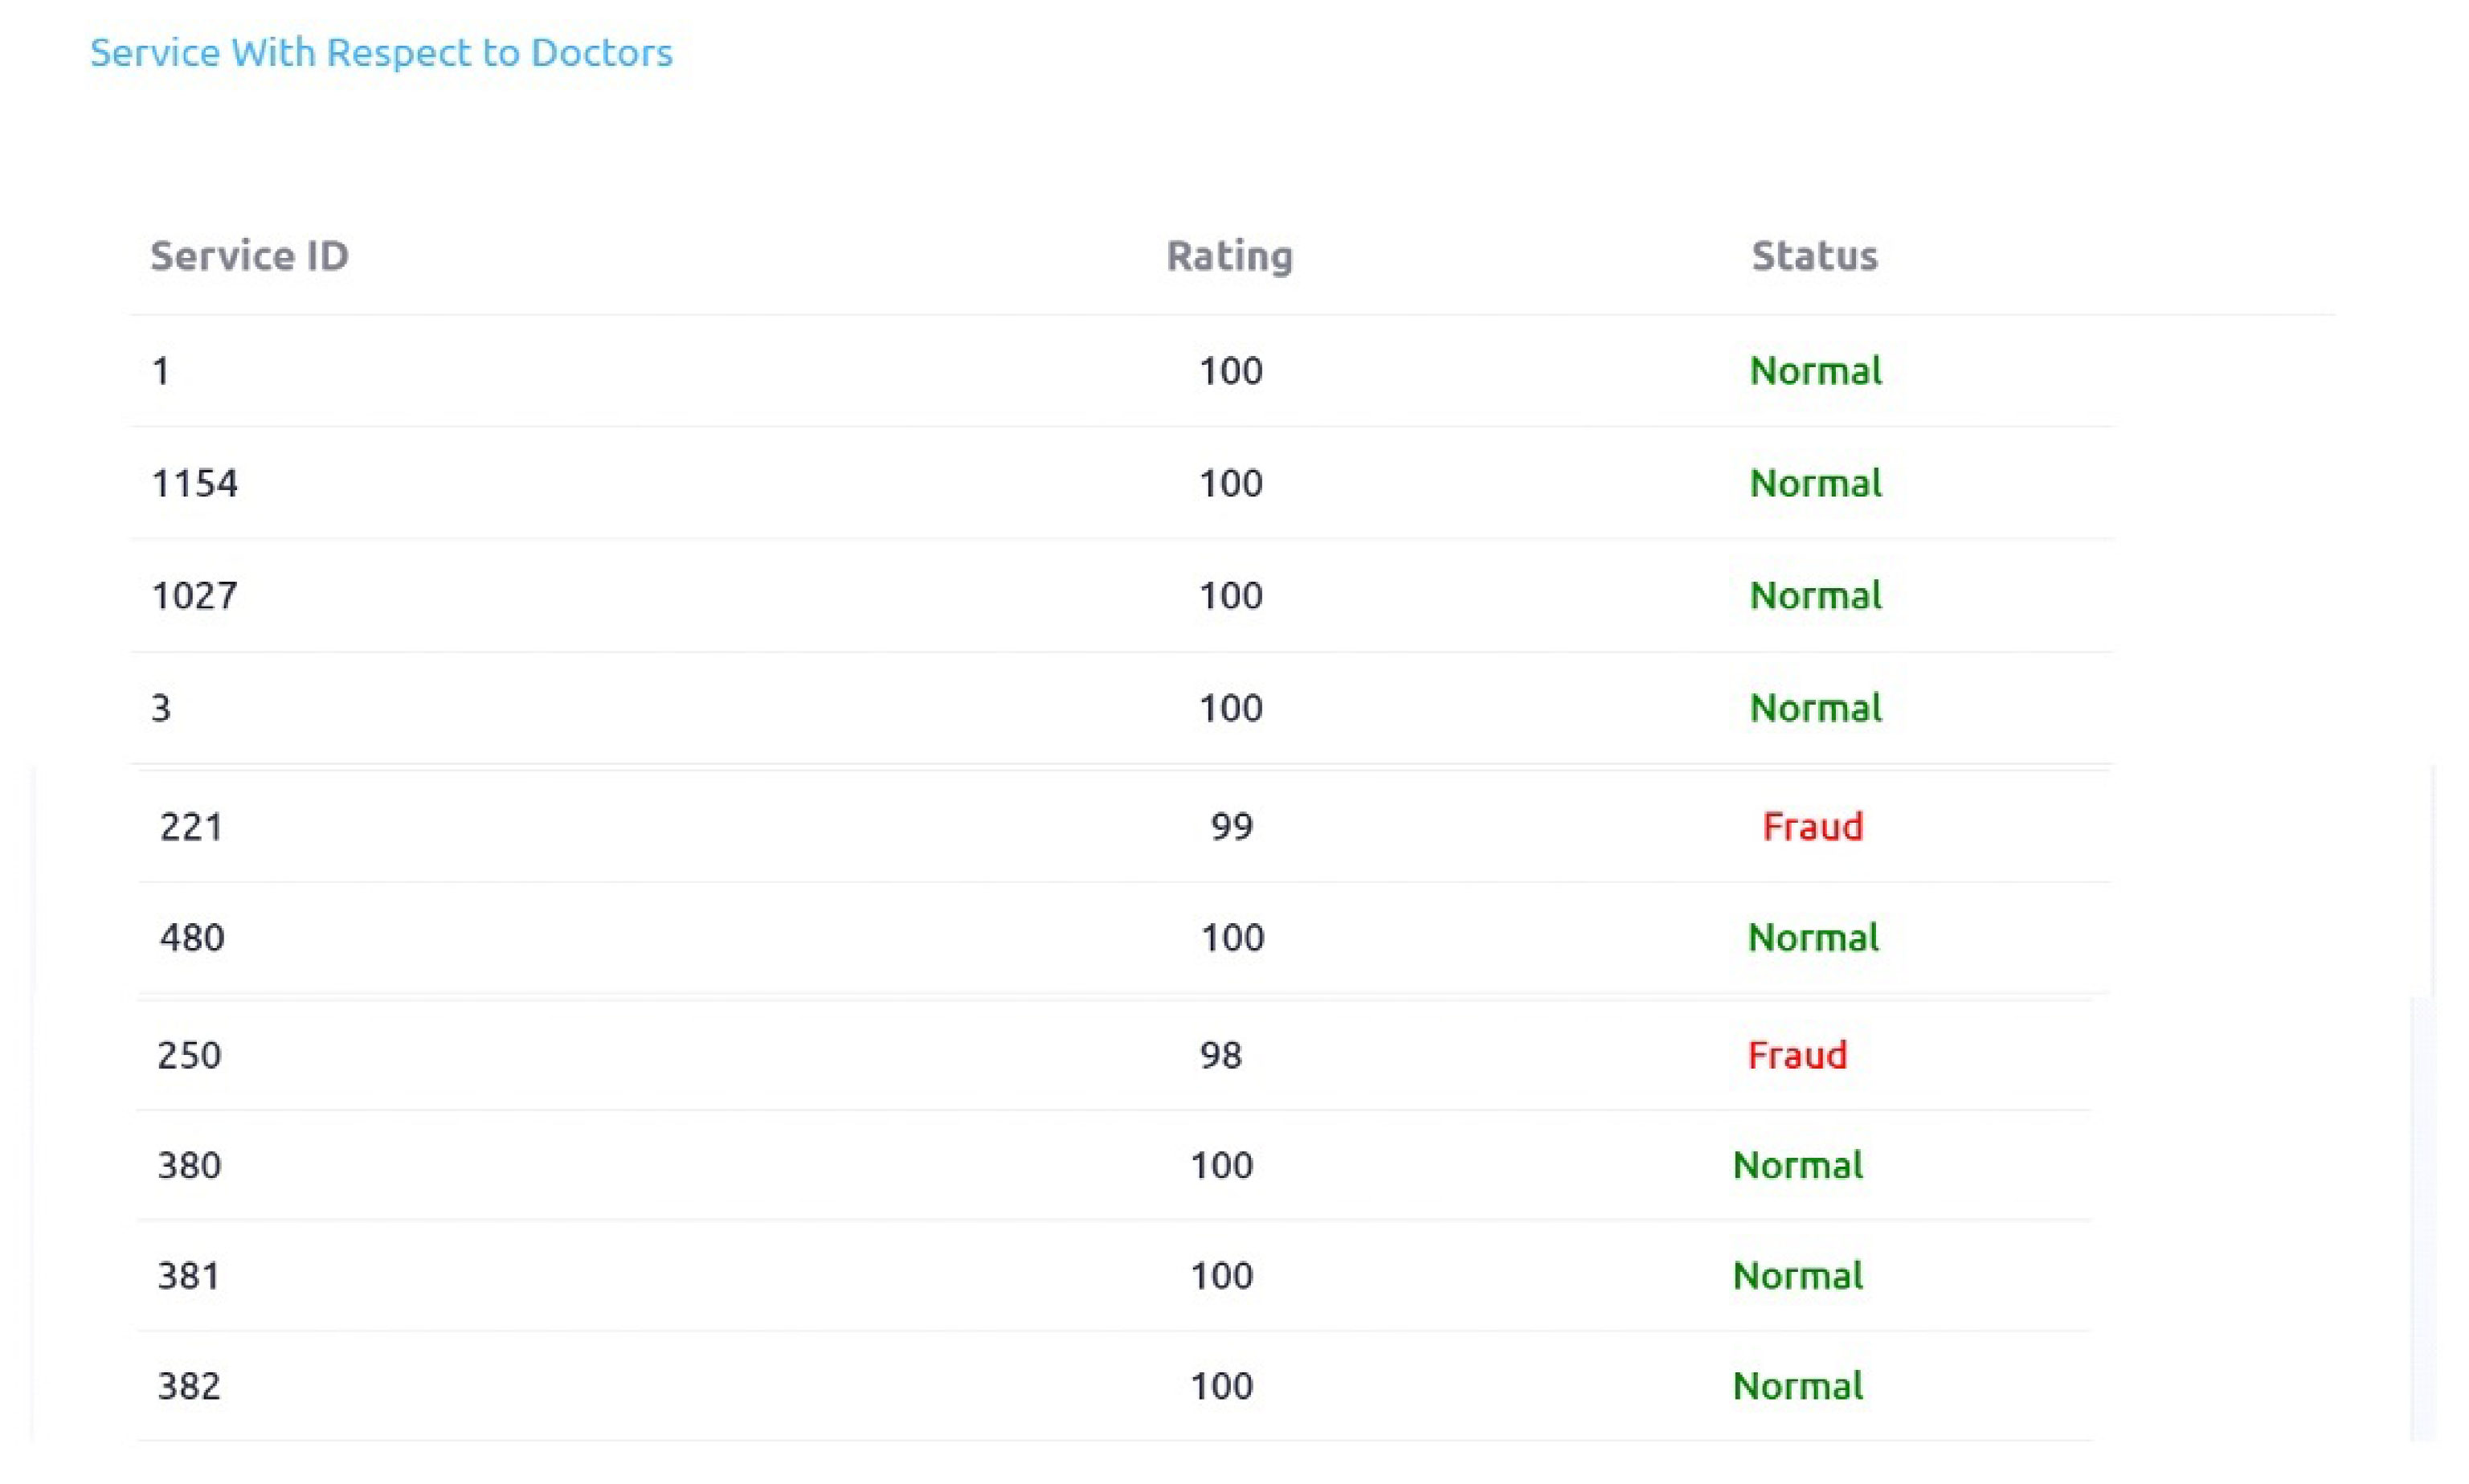Click the Fraud status for service 221
This screenshot has height=1484, width=2469.
pos(1812,827)
